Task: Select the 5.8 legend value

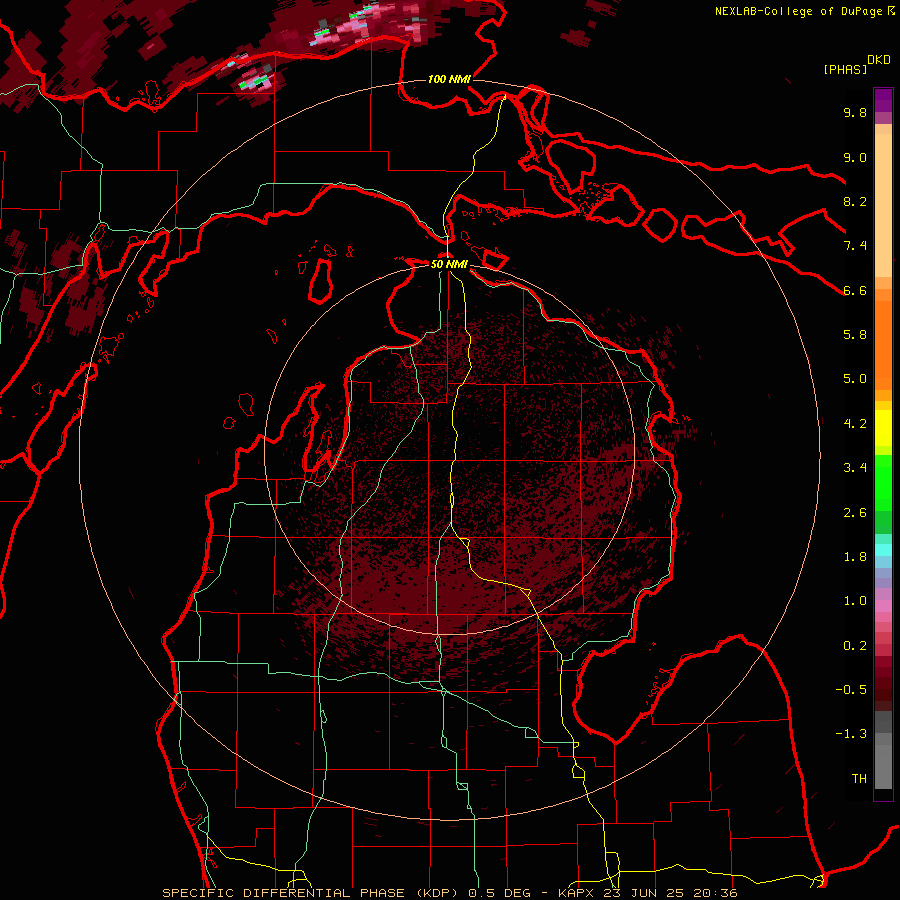Action: (x=855, y=335)
